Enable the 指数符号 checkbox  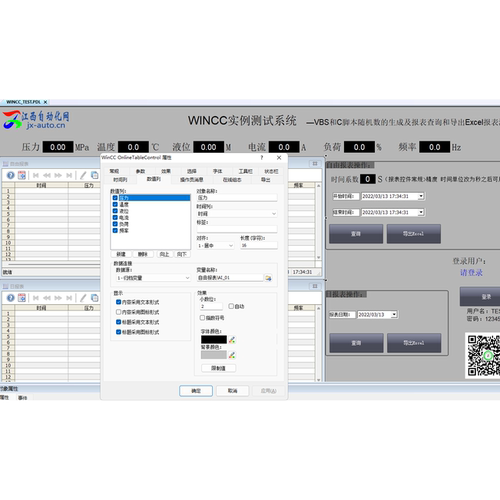point(202,318)
